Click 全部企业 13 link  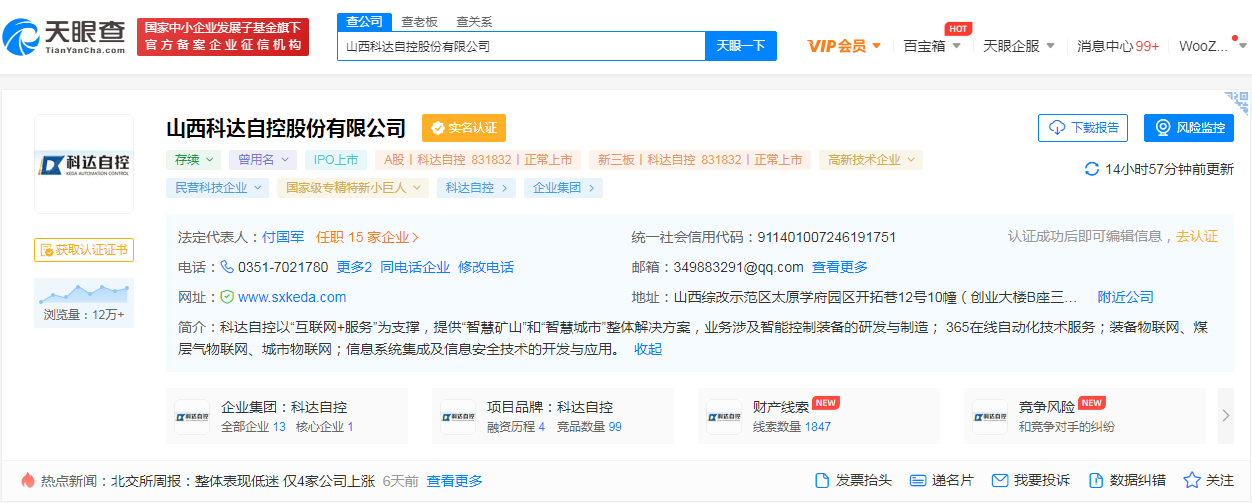tap(253, 426)
